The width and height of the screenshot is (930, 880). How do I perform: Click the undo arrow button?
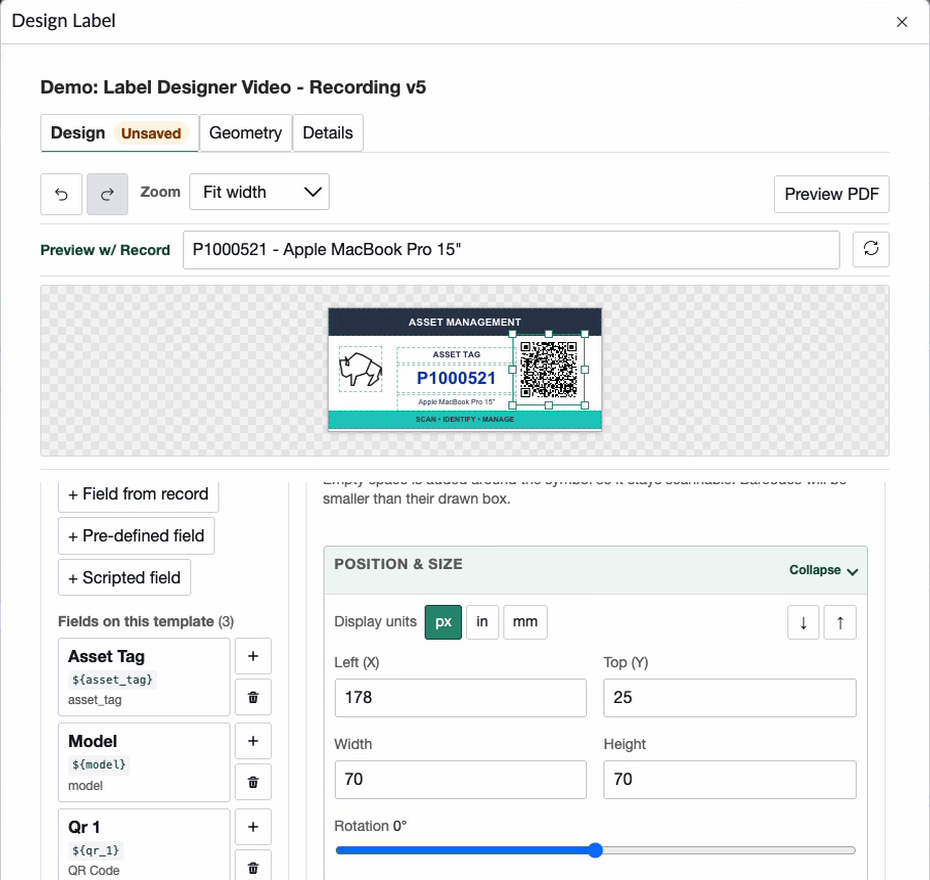[x=61, y=194]
